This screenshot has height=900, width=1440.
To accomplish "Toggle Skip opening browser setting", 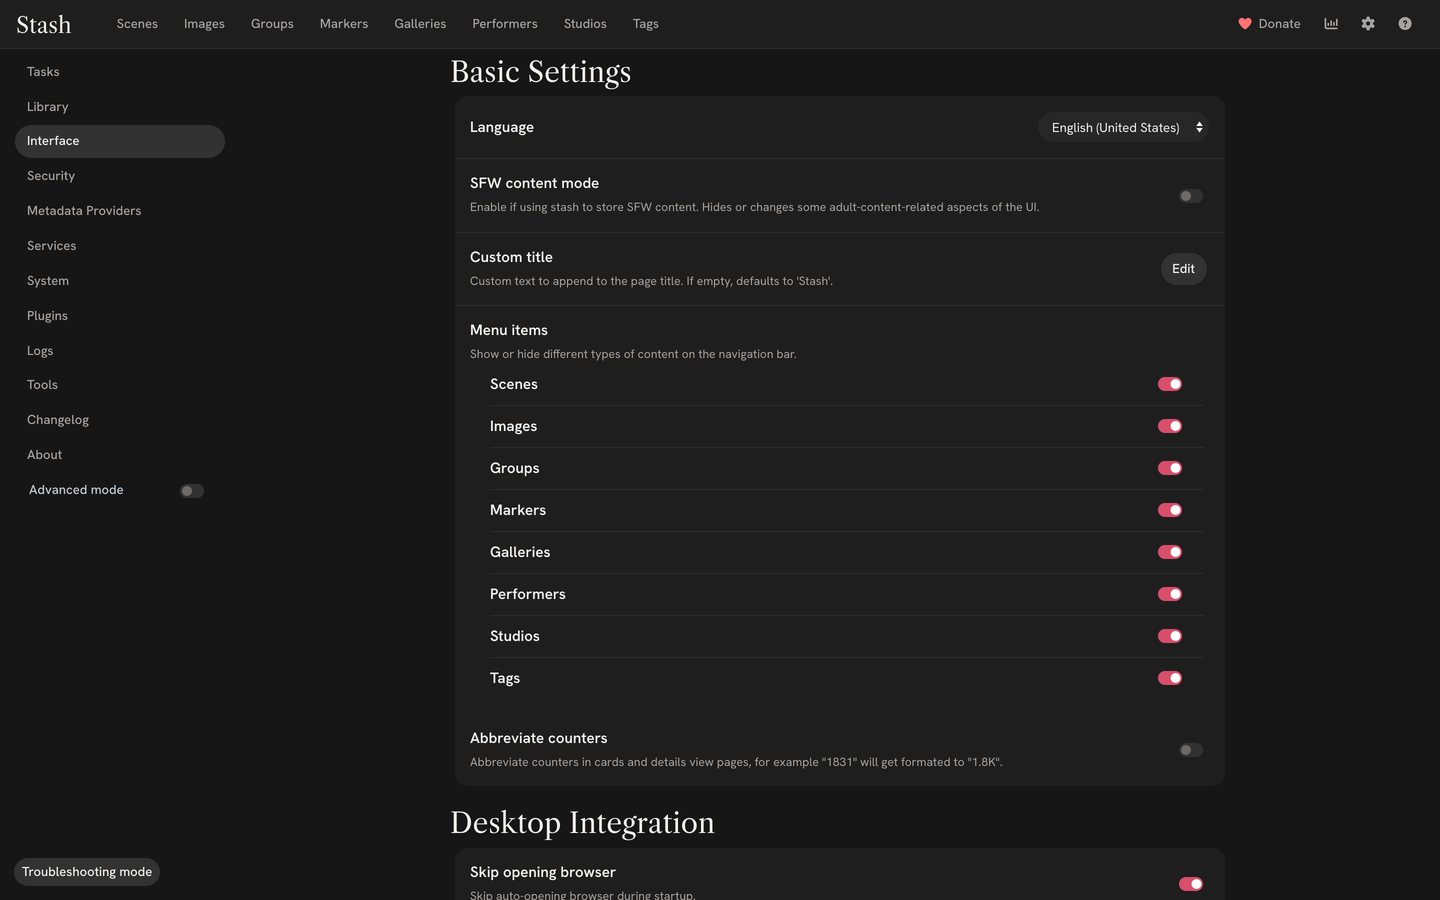I will [x=1190, y=884].
